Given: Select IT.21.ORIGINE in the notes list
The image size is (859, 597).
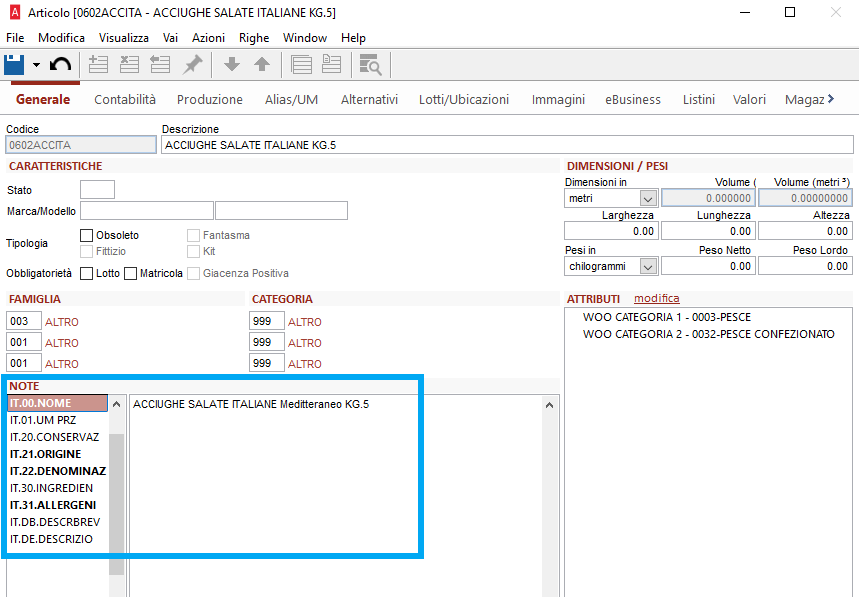Looking at the screenshot, I should point(46,454).
